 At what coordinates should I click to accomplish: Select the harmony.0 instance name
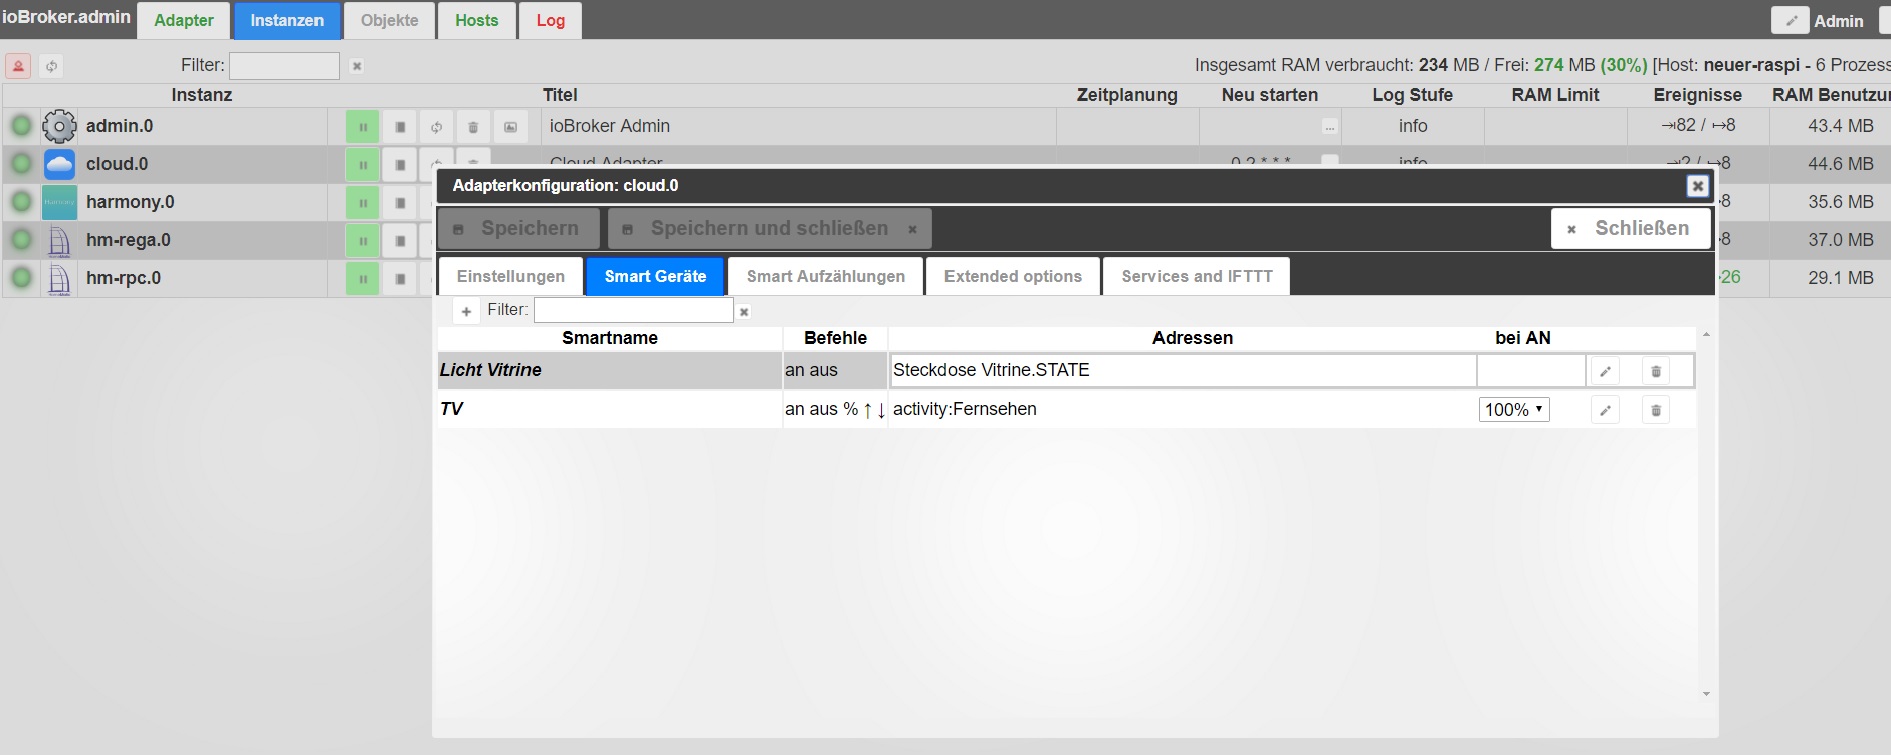[x=130, y=202]
